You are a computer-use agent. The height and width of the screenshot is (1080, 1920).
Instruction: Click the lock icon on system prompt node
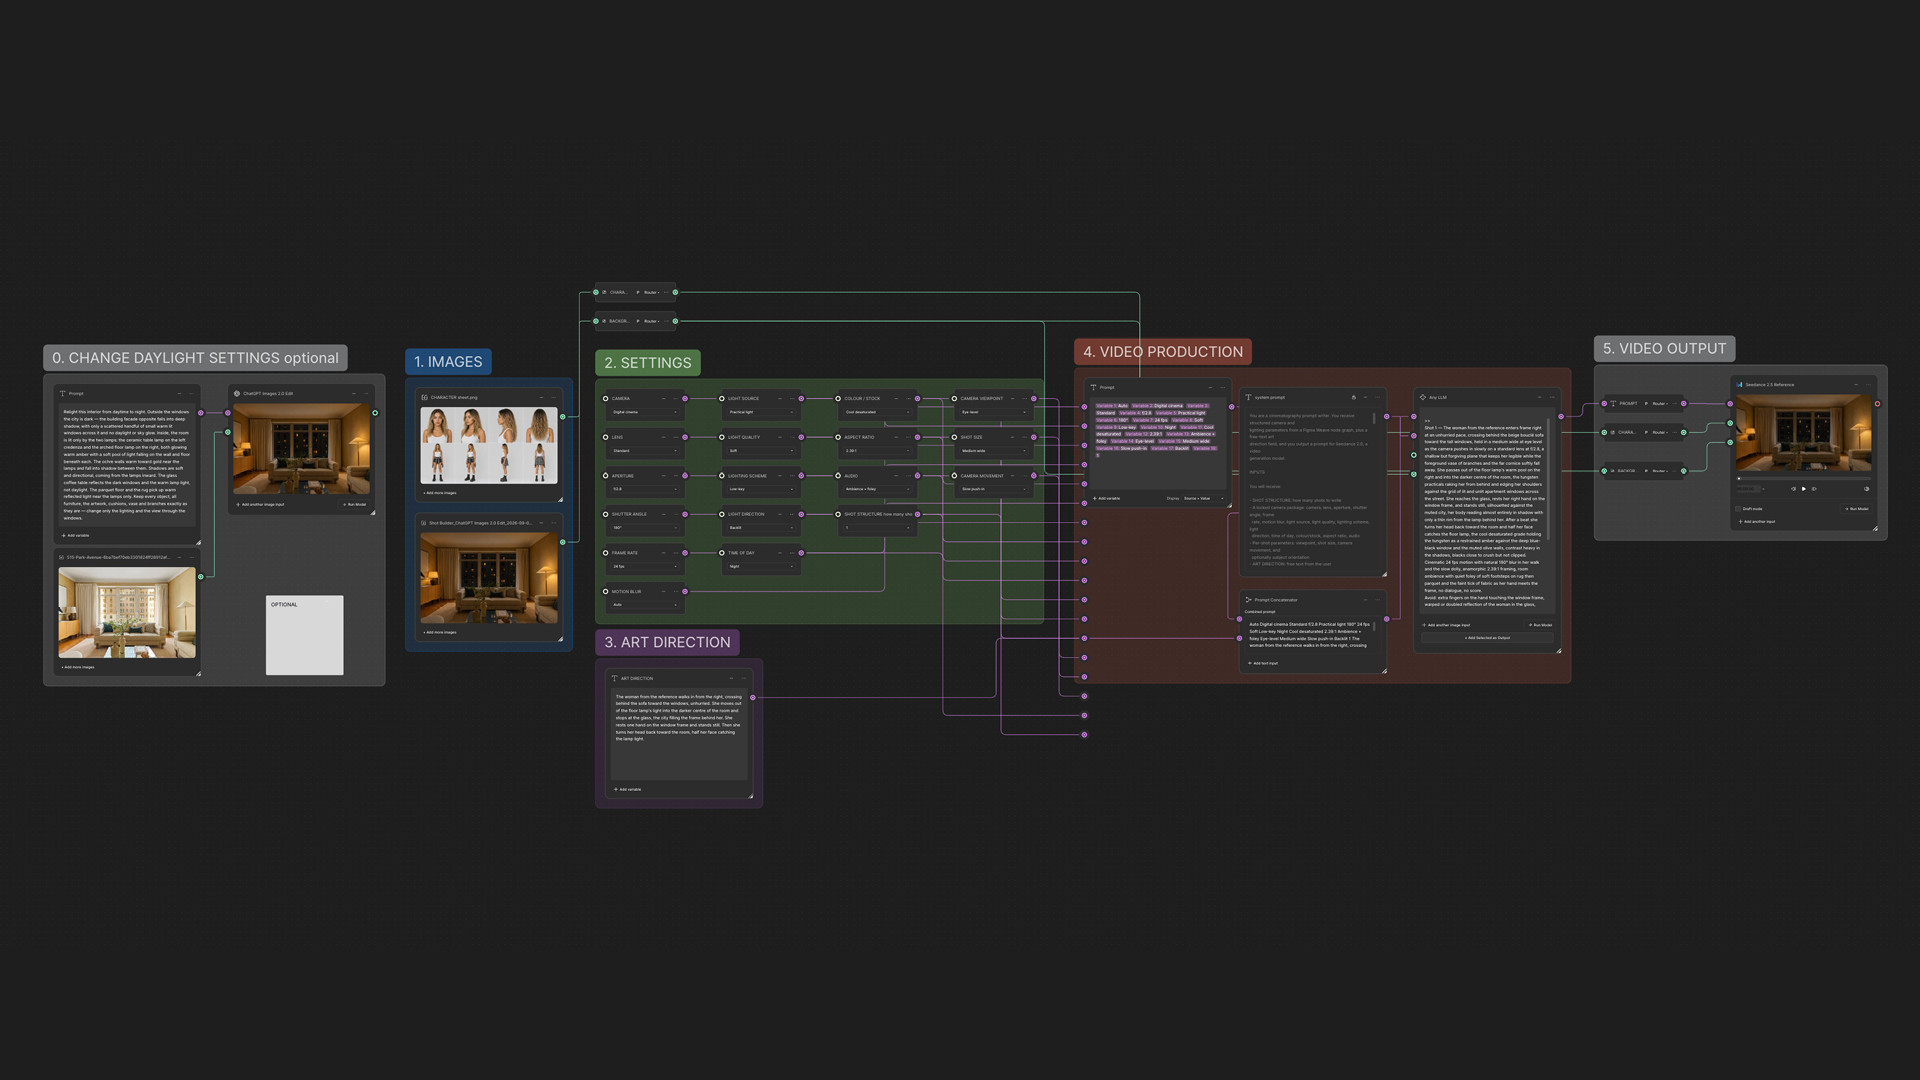[1354, 397]
